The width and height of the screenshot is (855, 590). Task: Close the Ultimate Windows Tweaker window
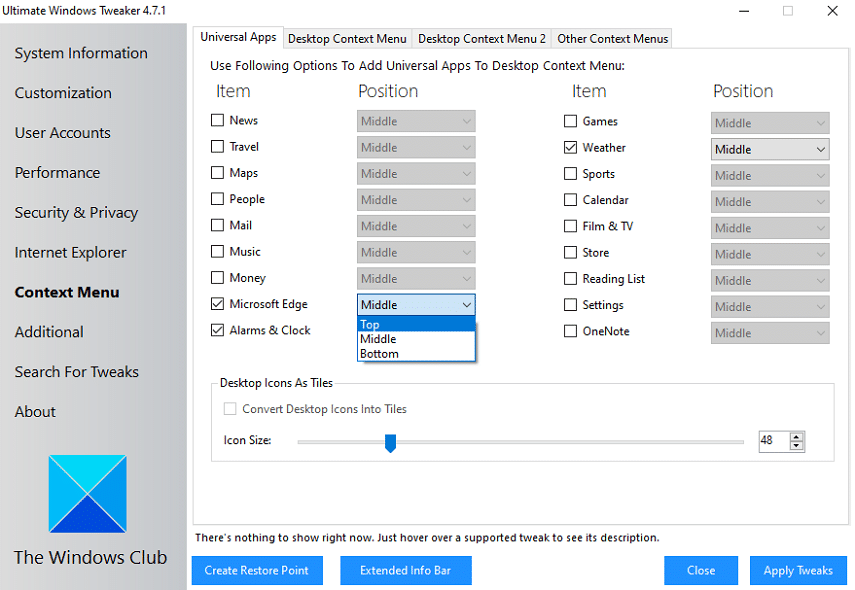[x=832, y=11]
